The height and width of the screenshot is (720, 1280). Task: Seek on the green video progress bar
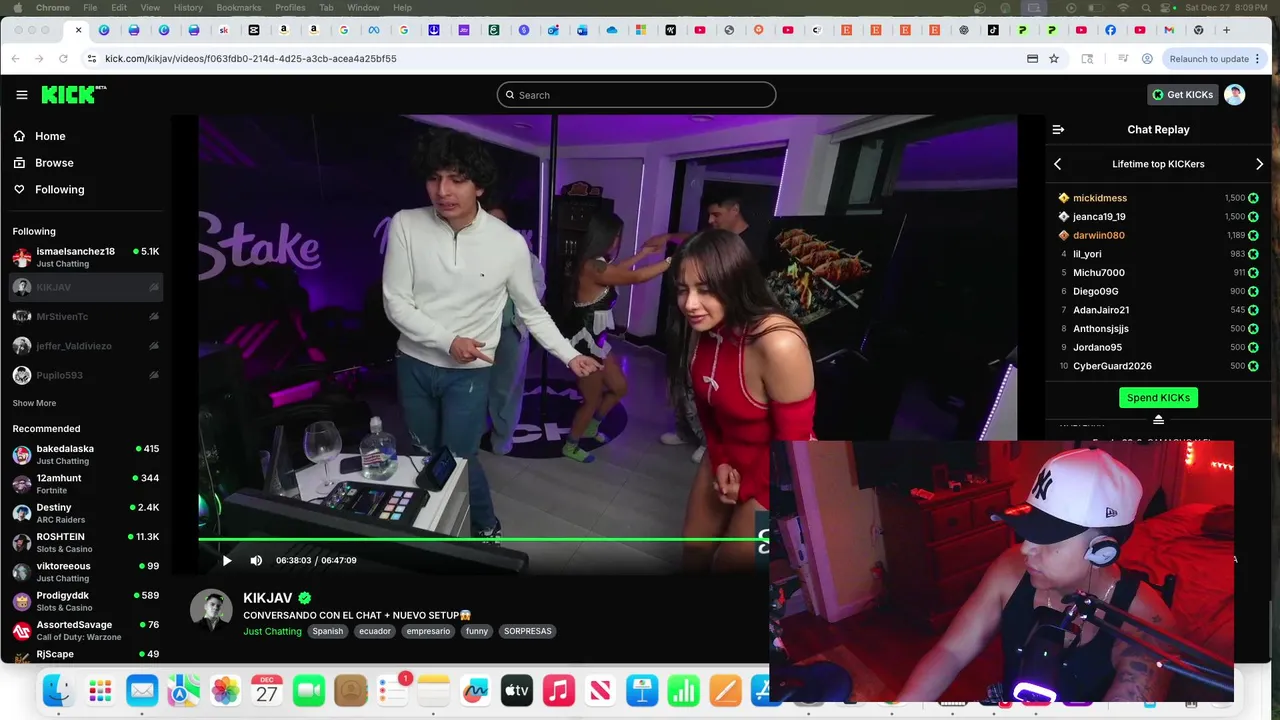(x=483, y=539)
